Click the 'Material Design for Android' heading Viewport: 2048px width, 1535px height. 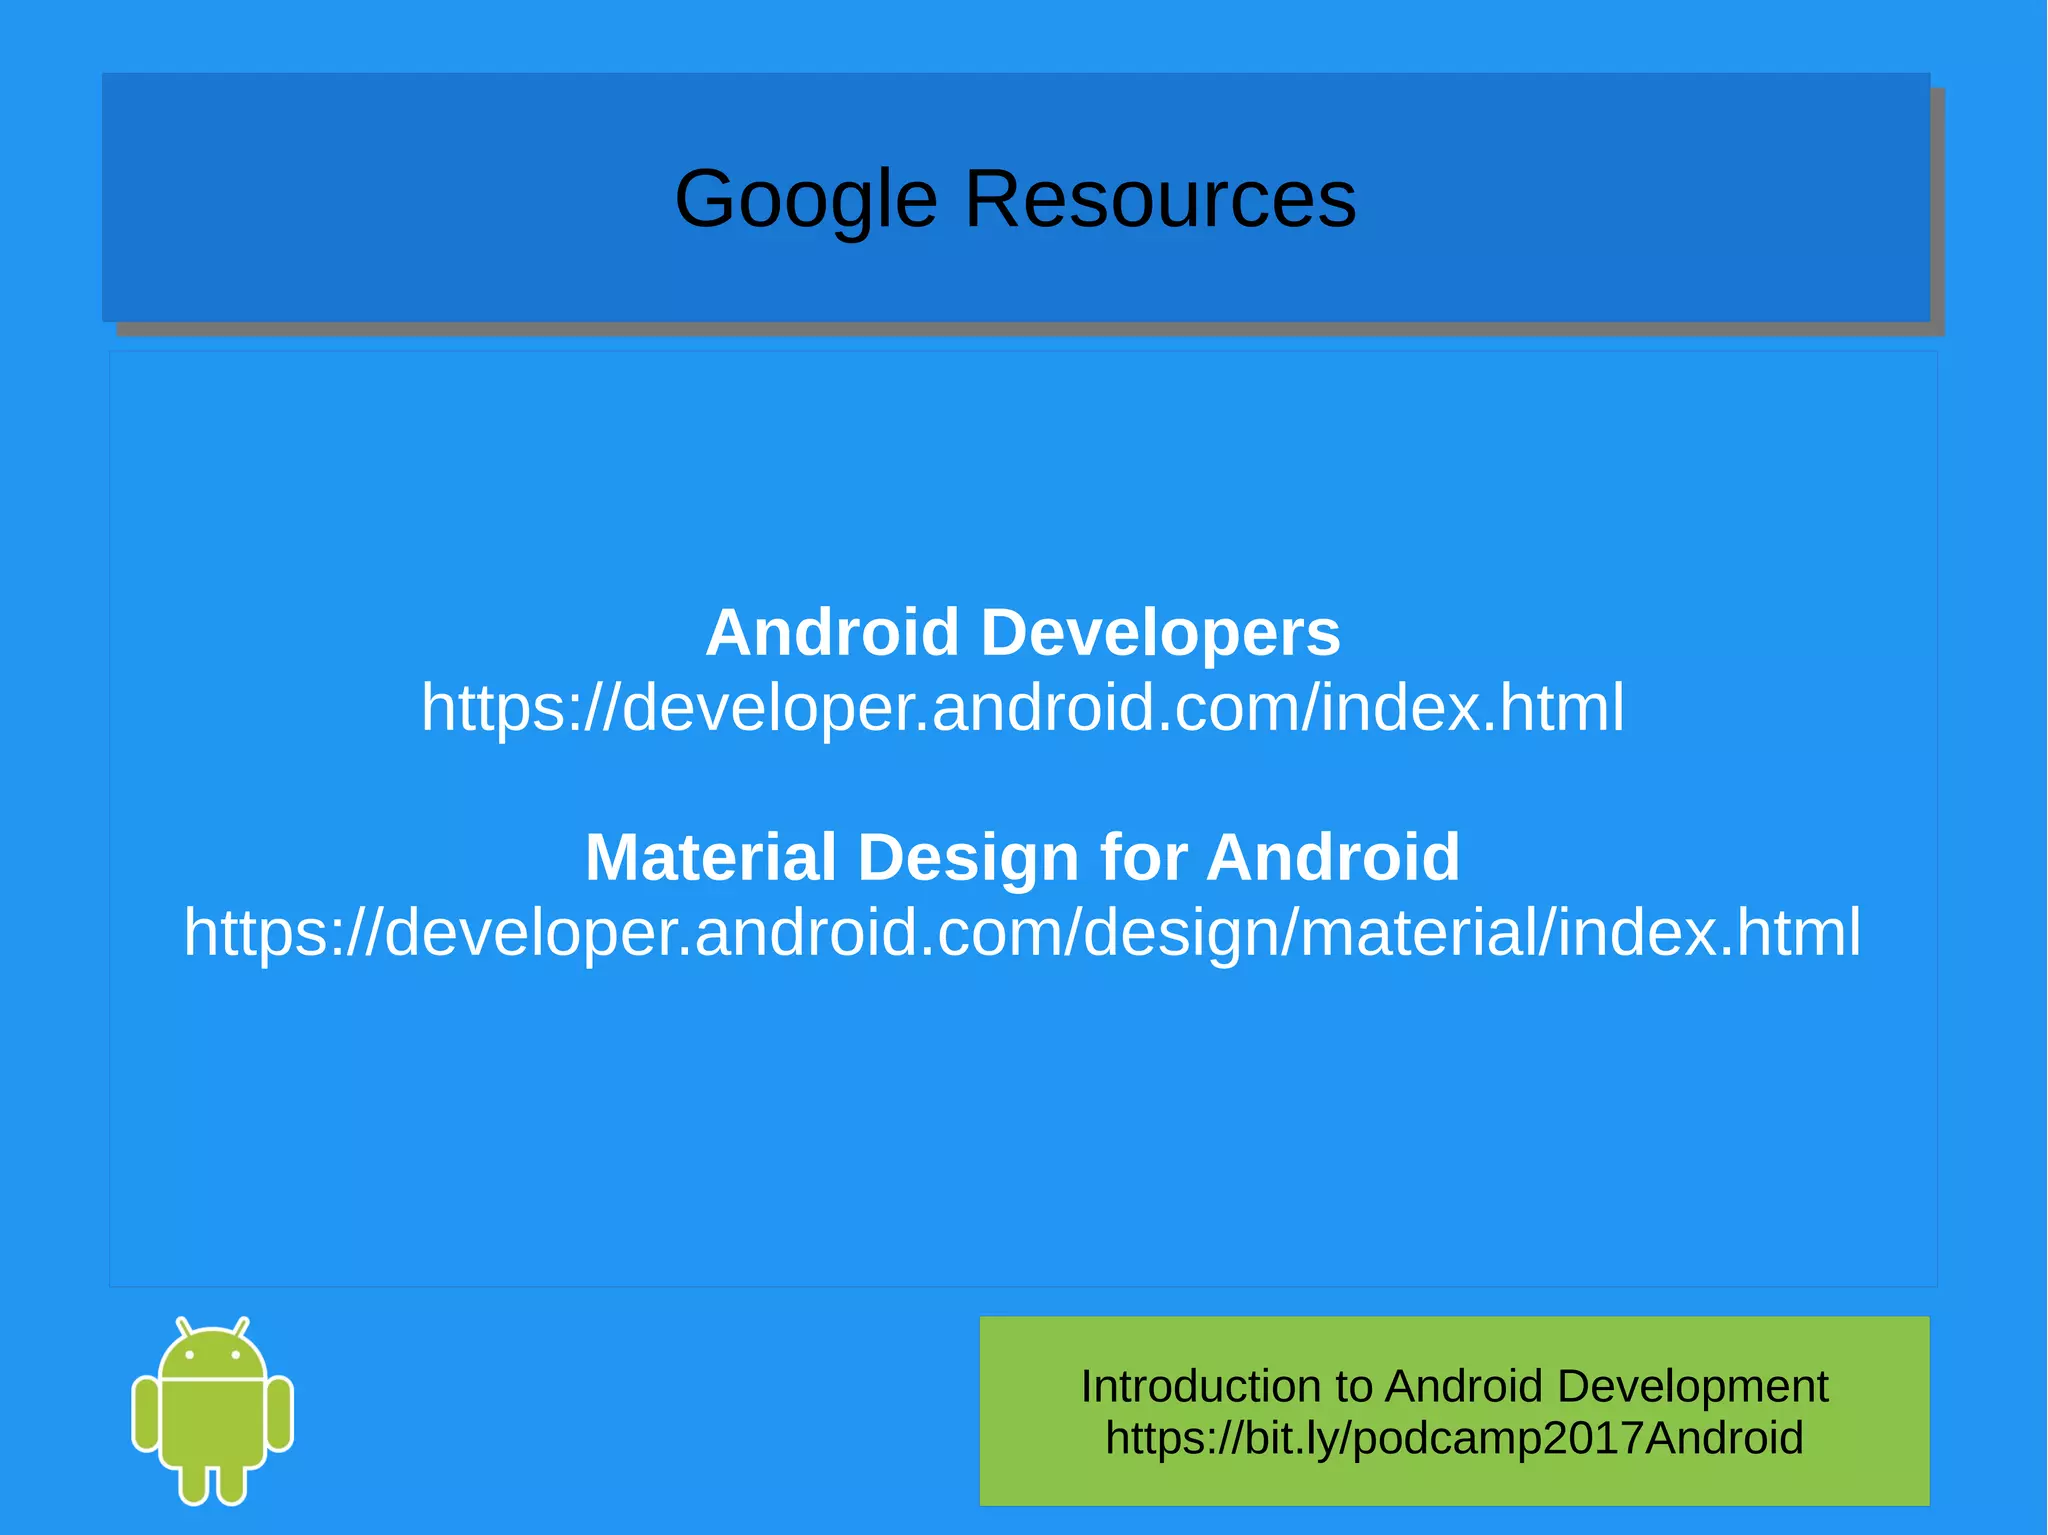1023,857
